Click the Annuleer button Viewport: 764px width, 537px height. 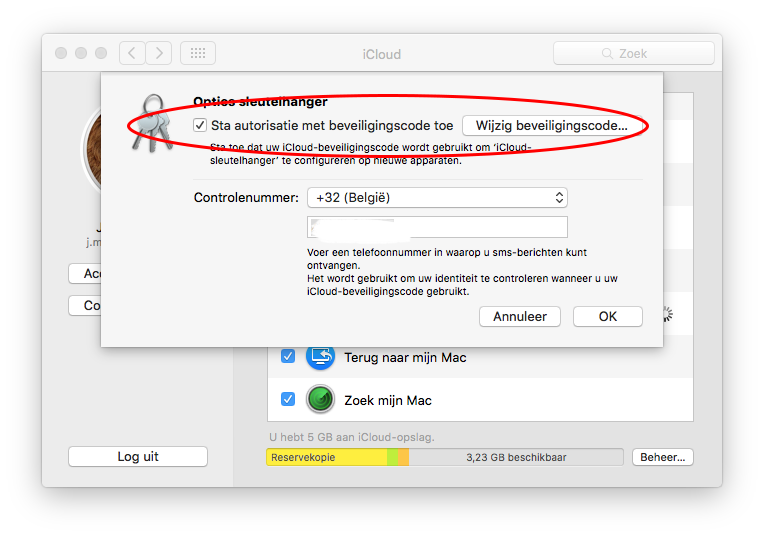[520, 316]
